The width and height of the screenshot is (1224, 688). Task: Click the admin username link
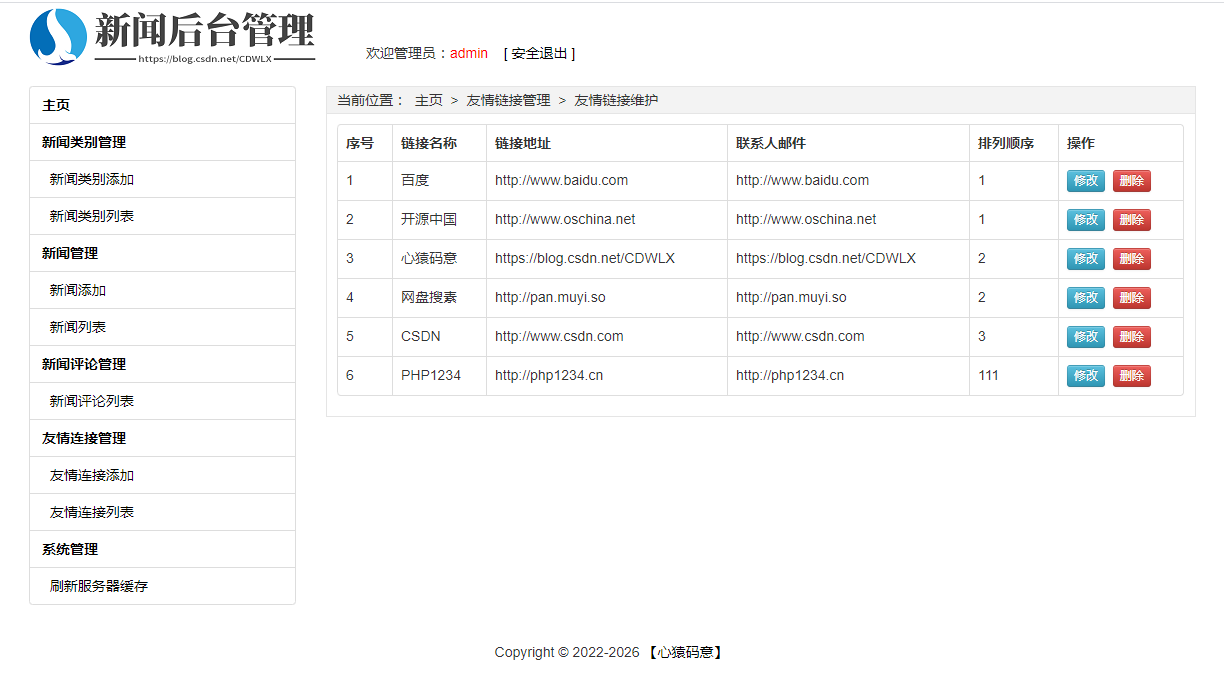click(x=468, y=53)
